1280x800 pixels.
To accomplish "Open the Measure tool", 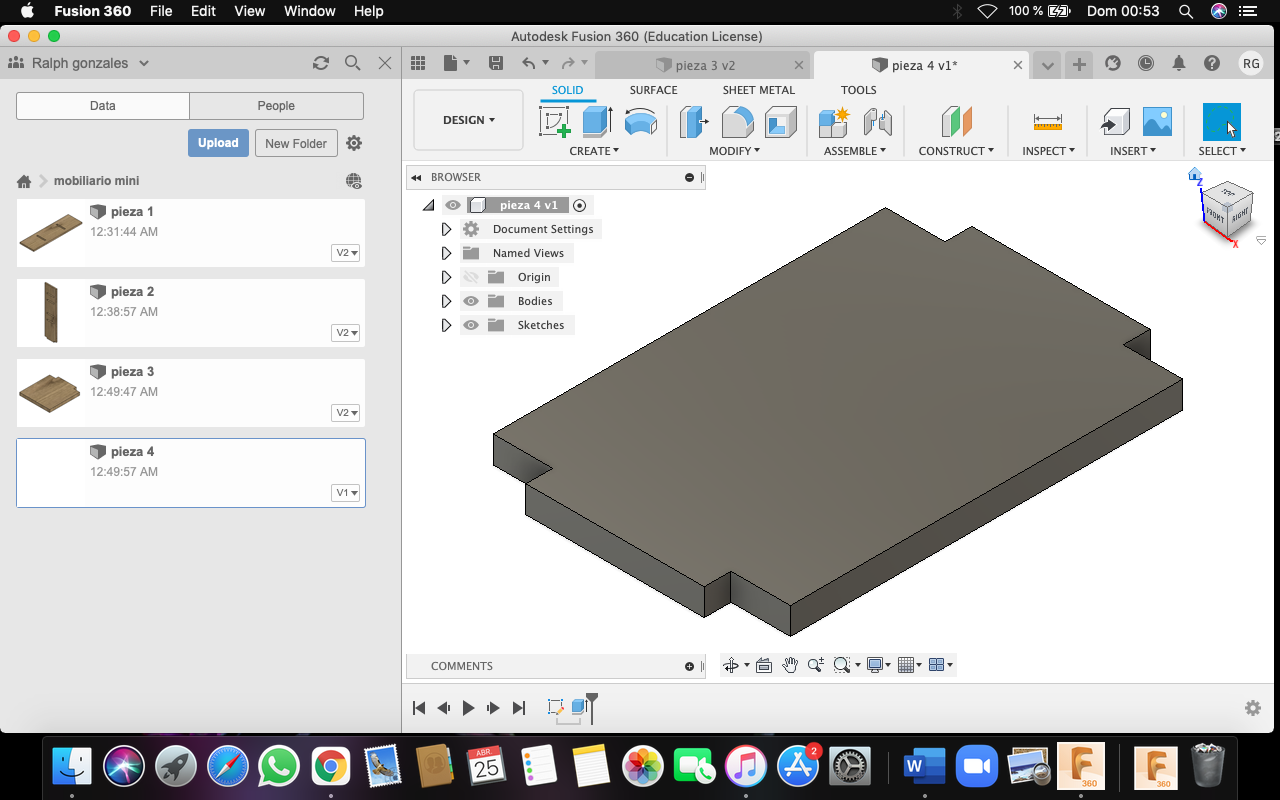I will 1047,122.
